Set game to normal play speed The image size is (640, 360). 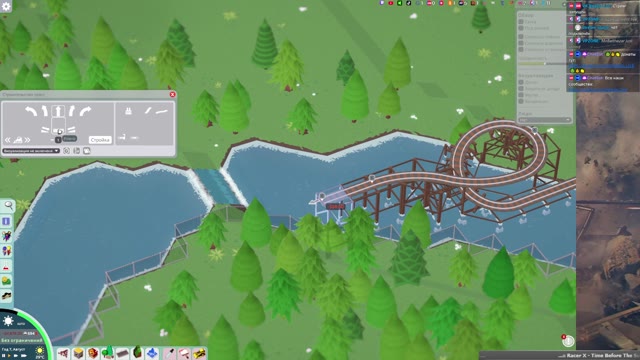(9, 356)
